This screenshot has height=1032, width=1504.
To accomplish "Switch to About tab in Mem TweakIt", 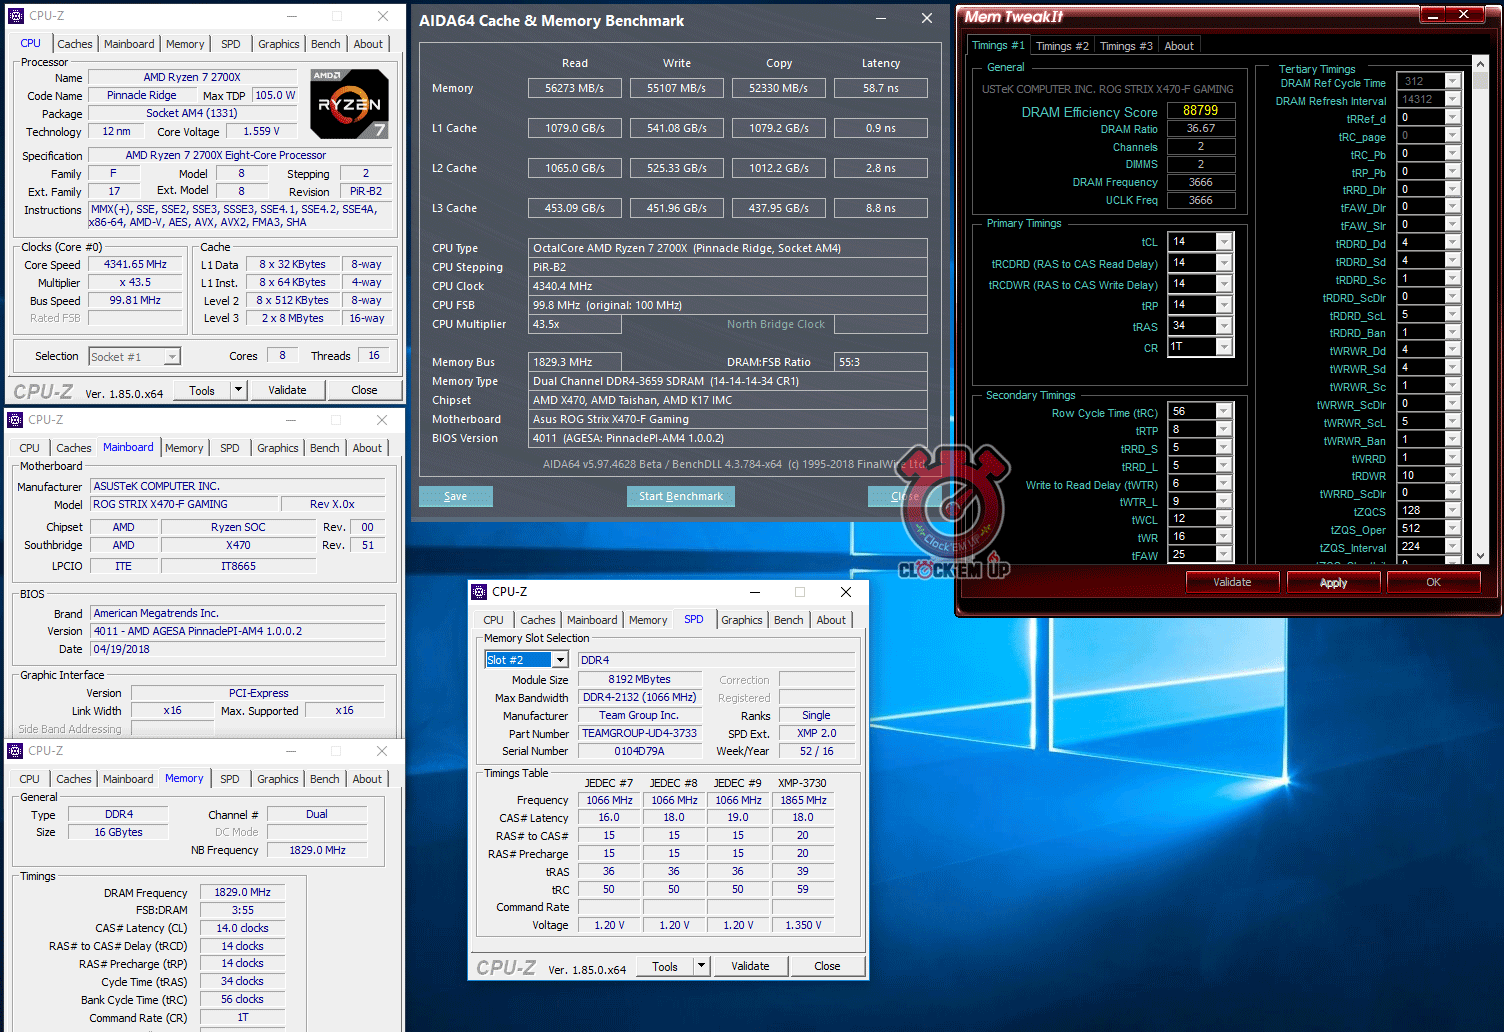I will tap(1179, 46).
